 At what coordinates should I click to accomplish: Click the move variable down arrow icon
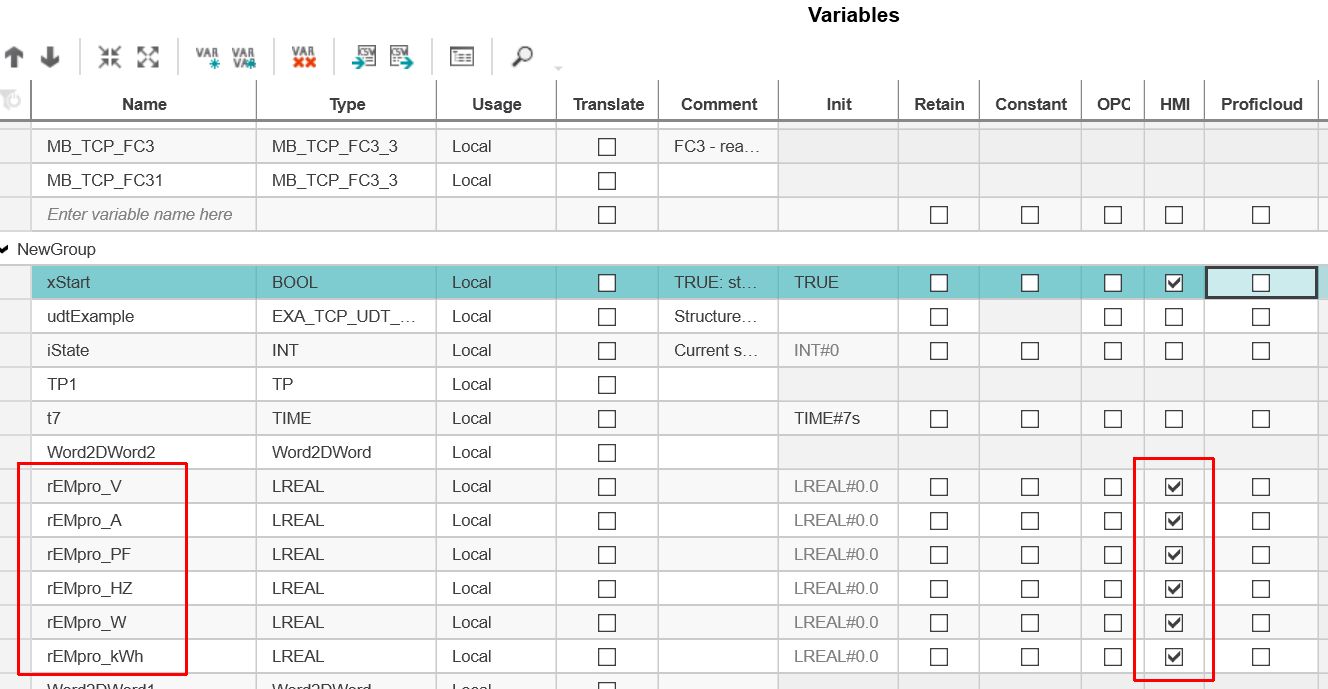(47, 56)
